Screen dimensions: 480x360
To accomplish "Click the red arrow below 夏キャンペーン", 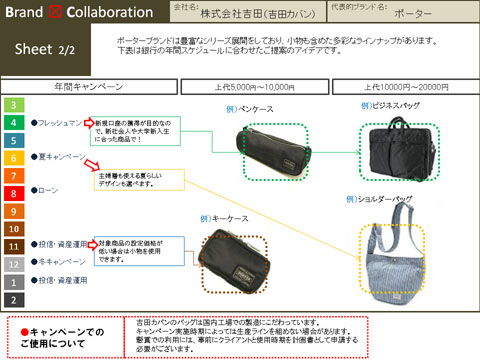I will 92,165.
